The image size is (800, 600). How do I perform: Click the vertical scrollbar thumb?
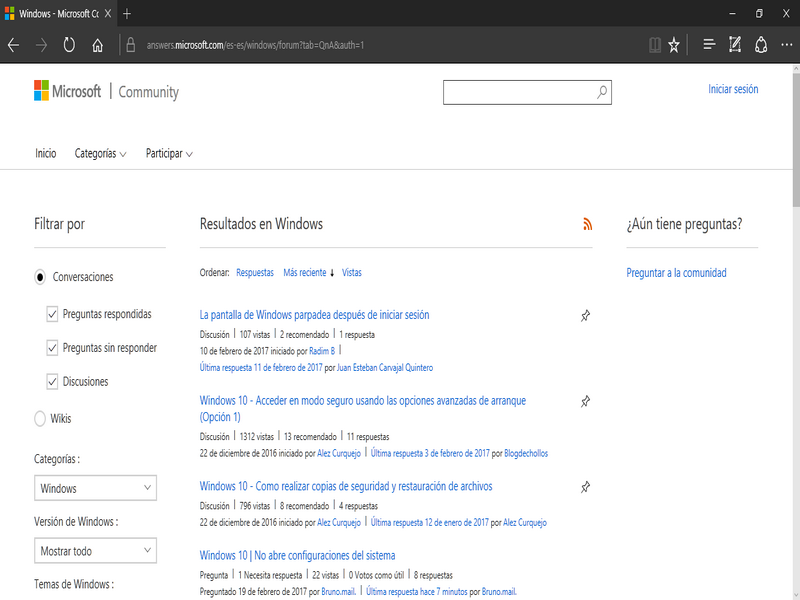pyautogui.click(x=796, y=140)
